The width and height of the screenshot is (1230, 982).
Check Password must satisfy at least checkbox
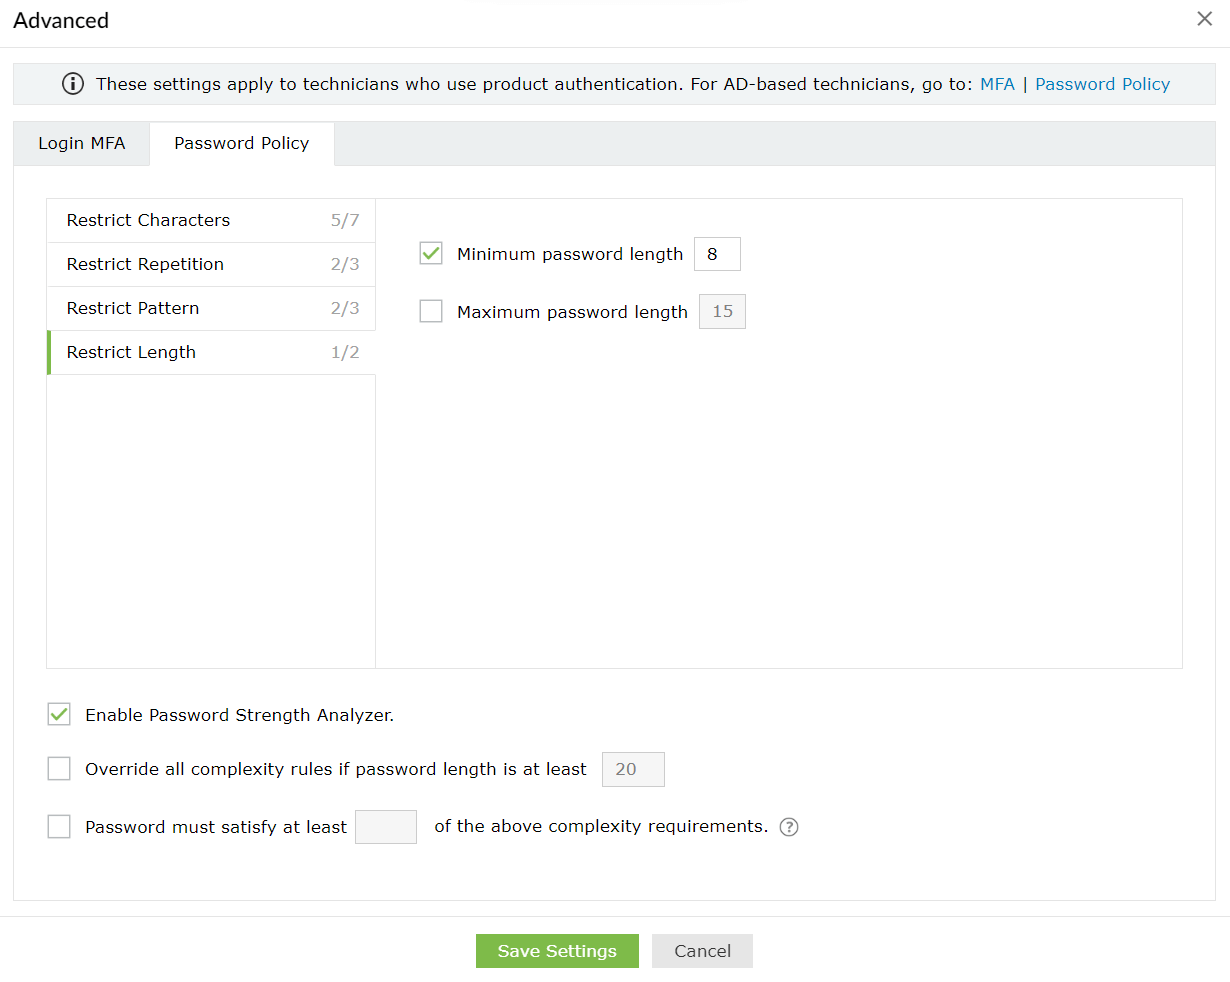[60, 827]
